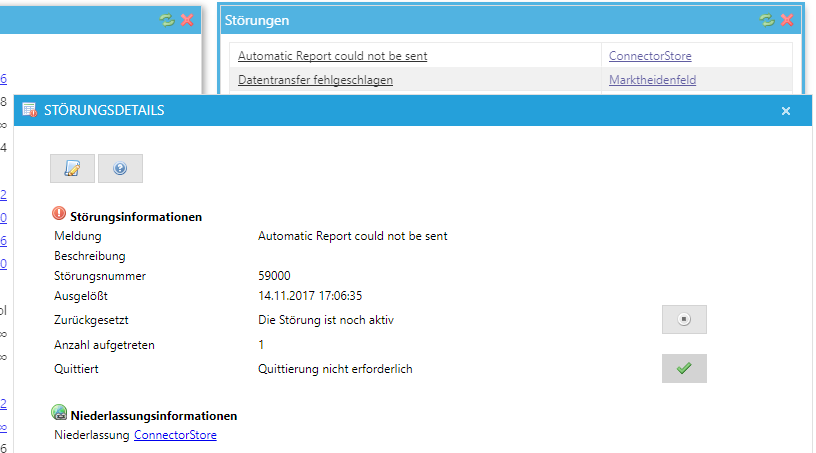Close the Störungsdetails dialog
The height and width of the screenshot is (453, 816).
786,111
